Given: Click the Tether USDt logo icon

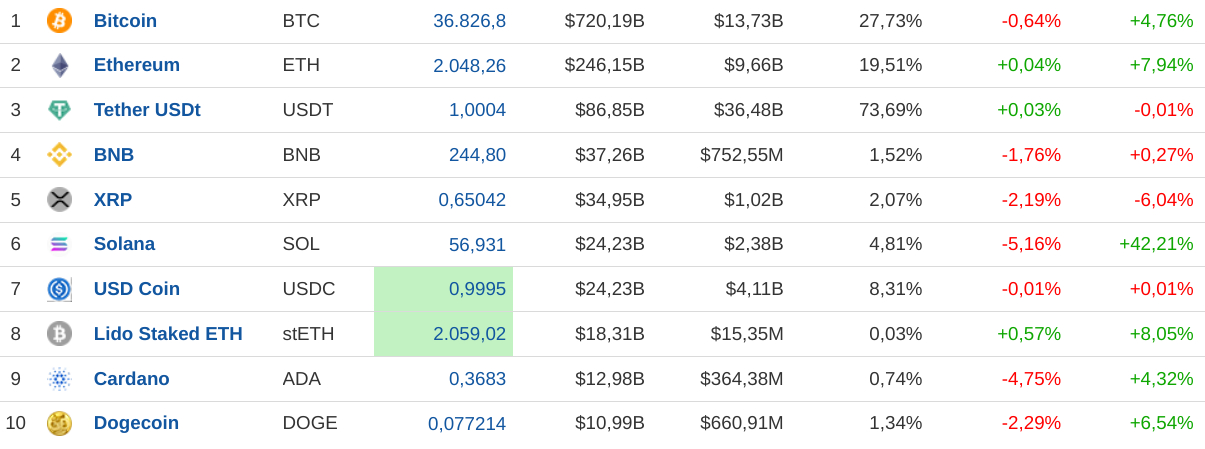Looking at the screenshot, I should pyautogui.click(x=59, y=110).
